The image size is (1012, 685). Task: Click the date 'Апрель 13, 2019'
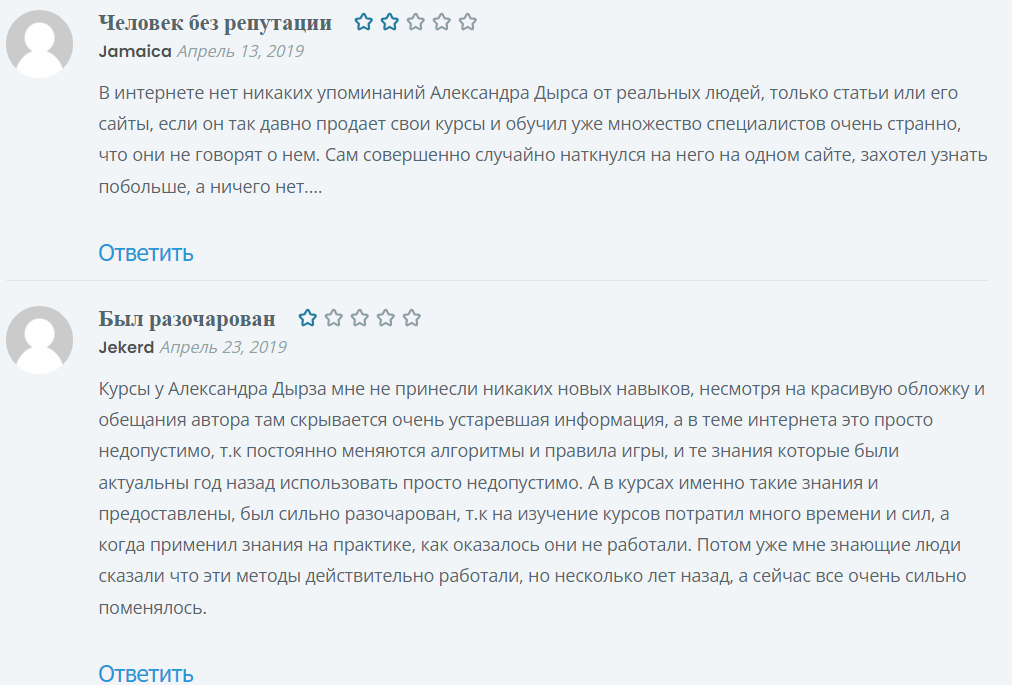(240, 52)
